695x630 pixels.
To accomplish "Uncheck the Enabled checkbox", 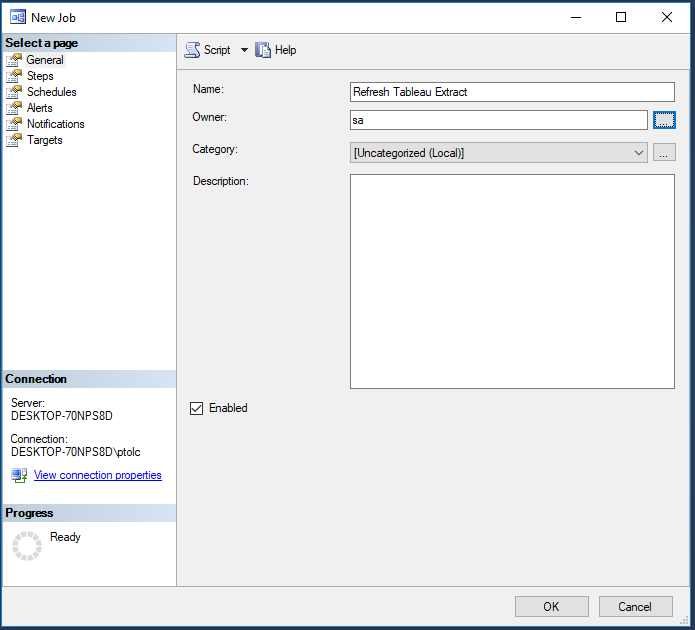I will pyautogui.click(x=196, y=408).
